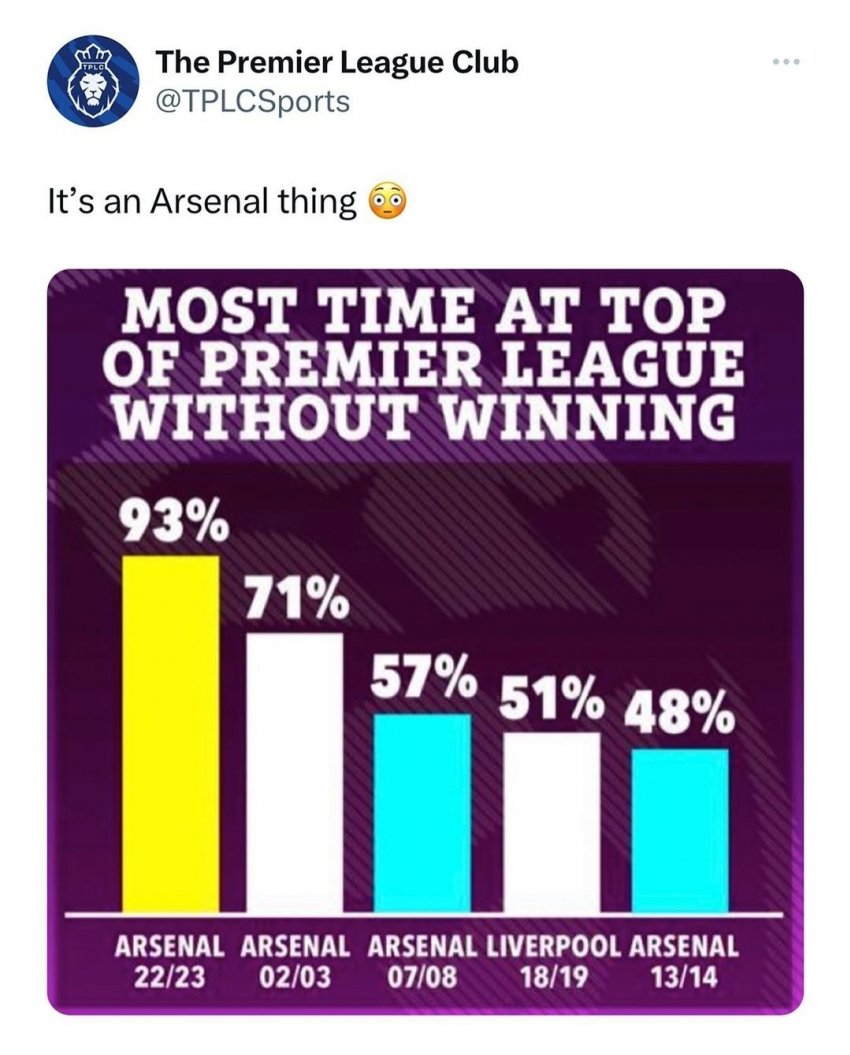Select the 51% value label
The width and height of the screenshot is (850, 1055).
[549, 700]
